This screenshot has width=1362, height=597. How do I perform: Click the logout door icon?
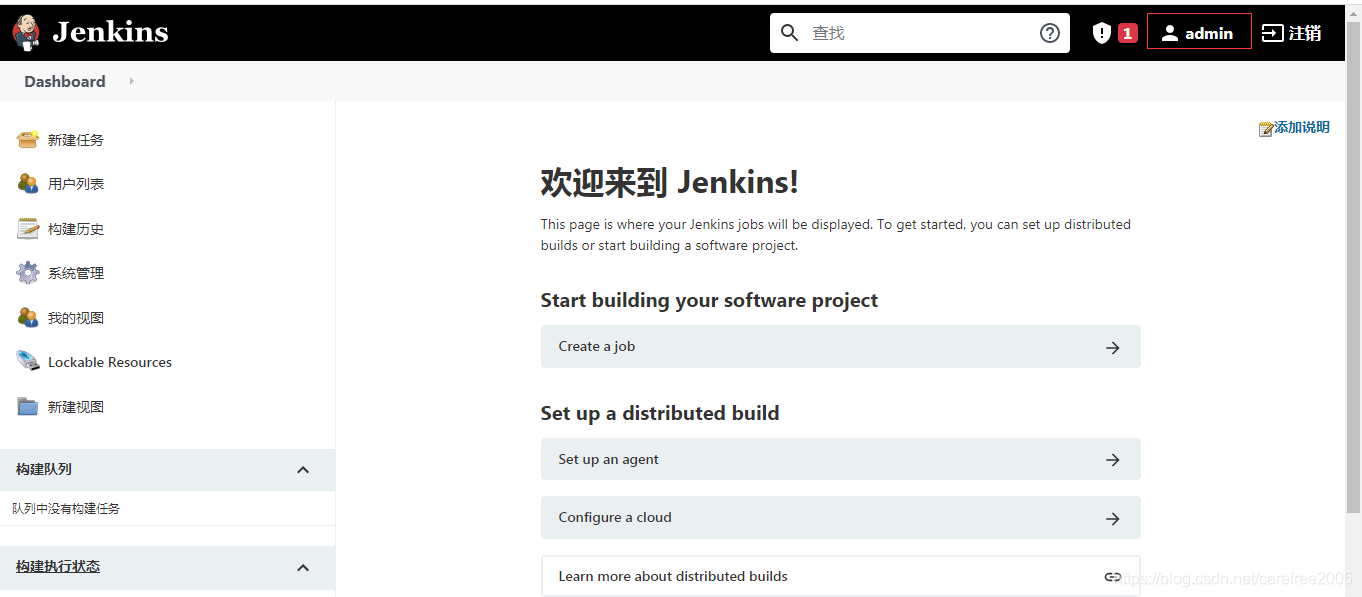pos(1272,33)
